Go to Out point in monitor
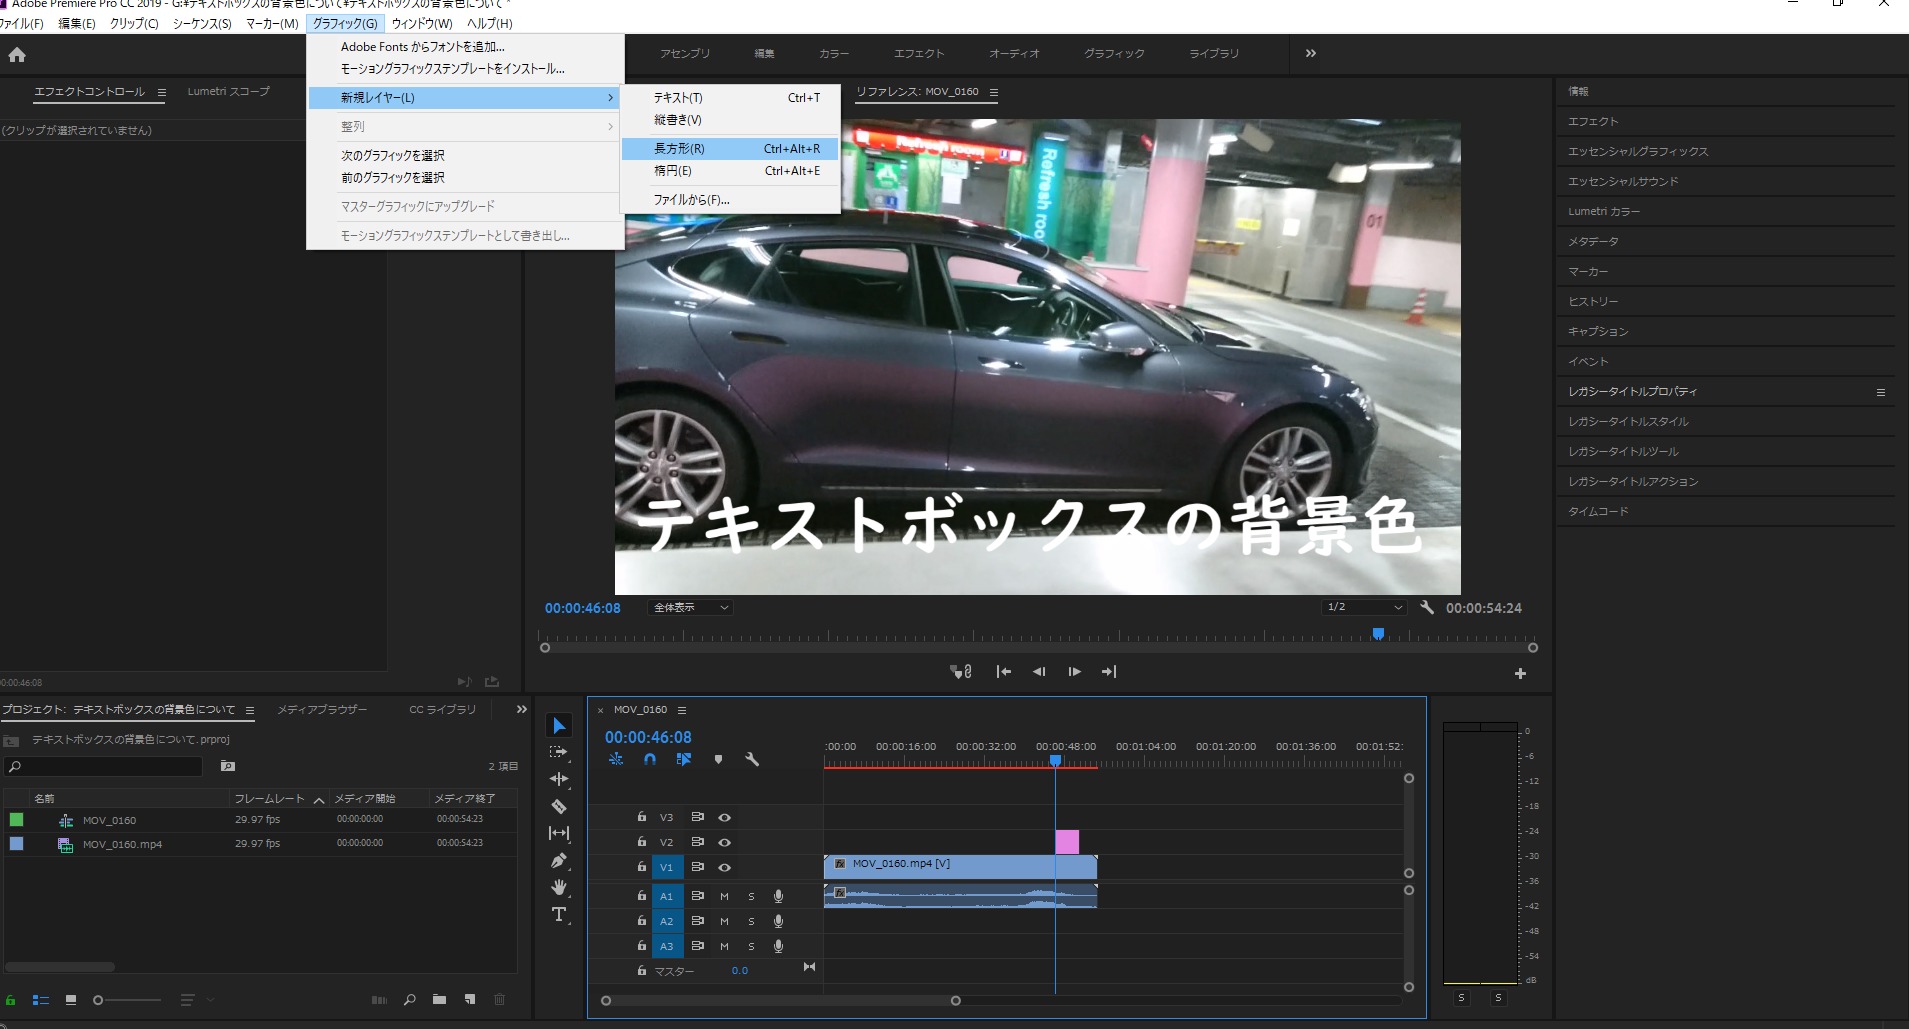 point(1109,672)
